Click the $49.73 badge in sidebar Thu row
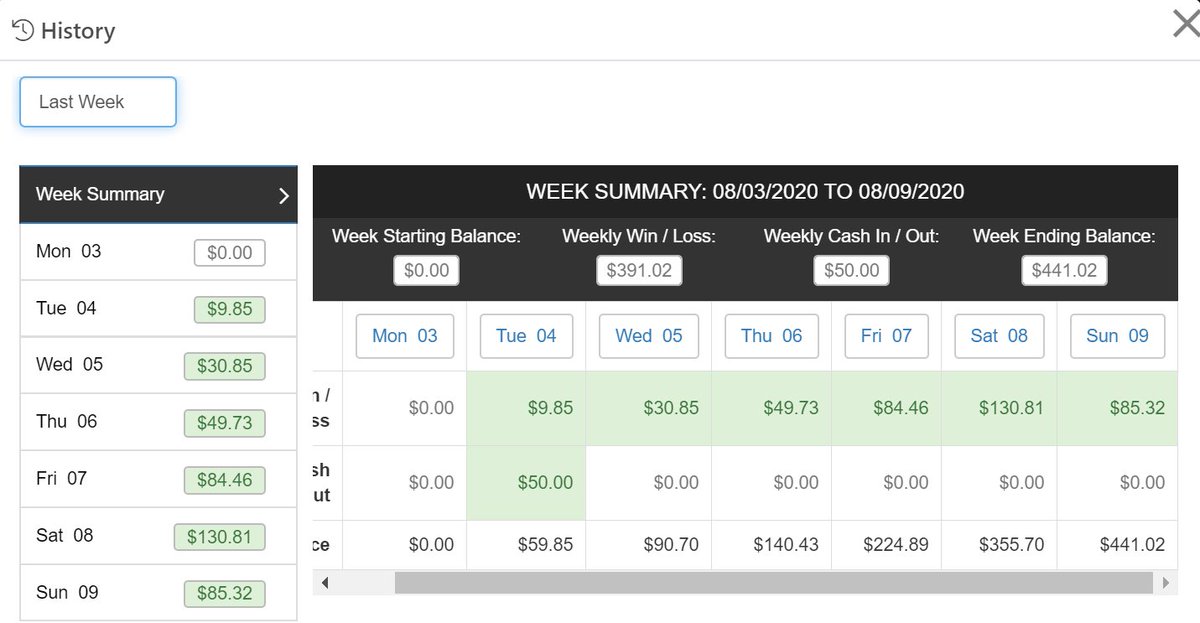 click(225, 423)
